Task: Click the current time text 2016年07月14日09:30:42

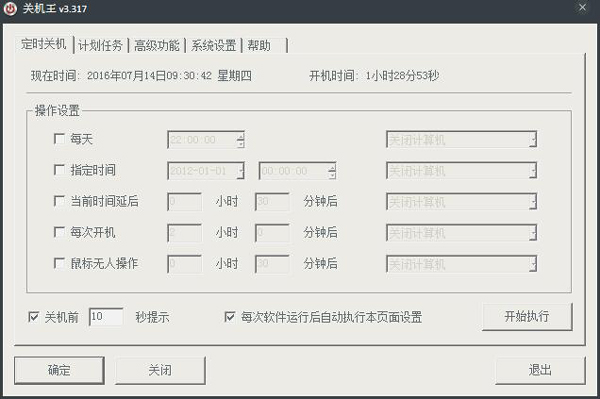Action: pyautogui.click(x=149, y=76)
